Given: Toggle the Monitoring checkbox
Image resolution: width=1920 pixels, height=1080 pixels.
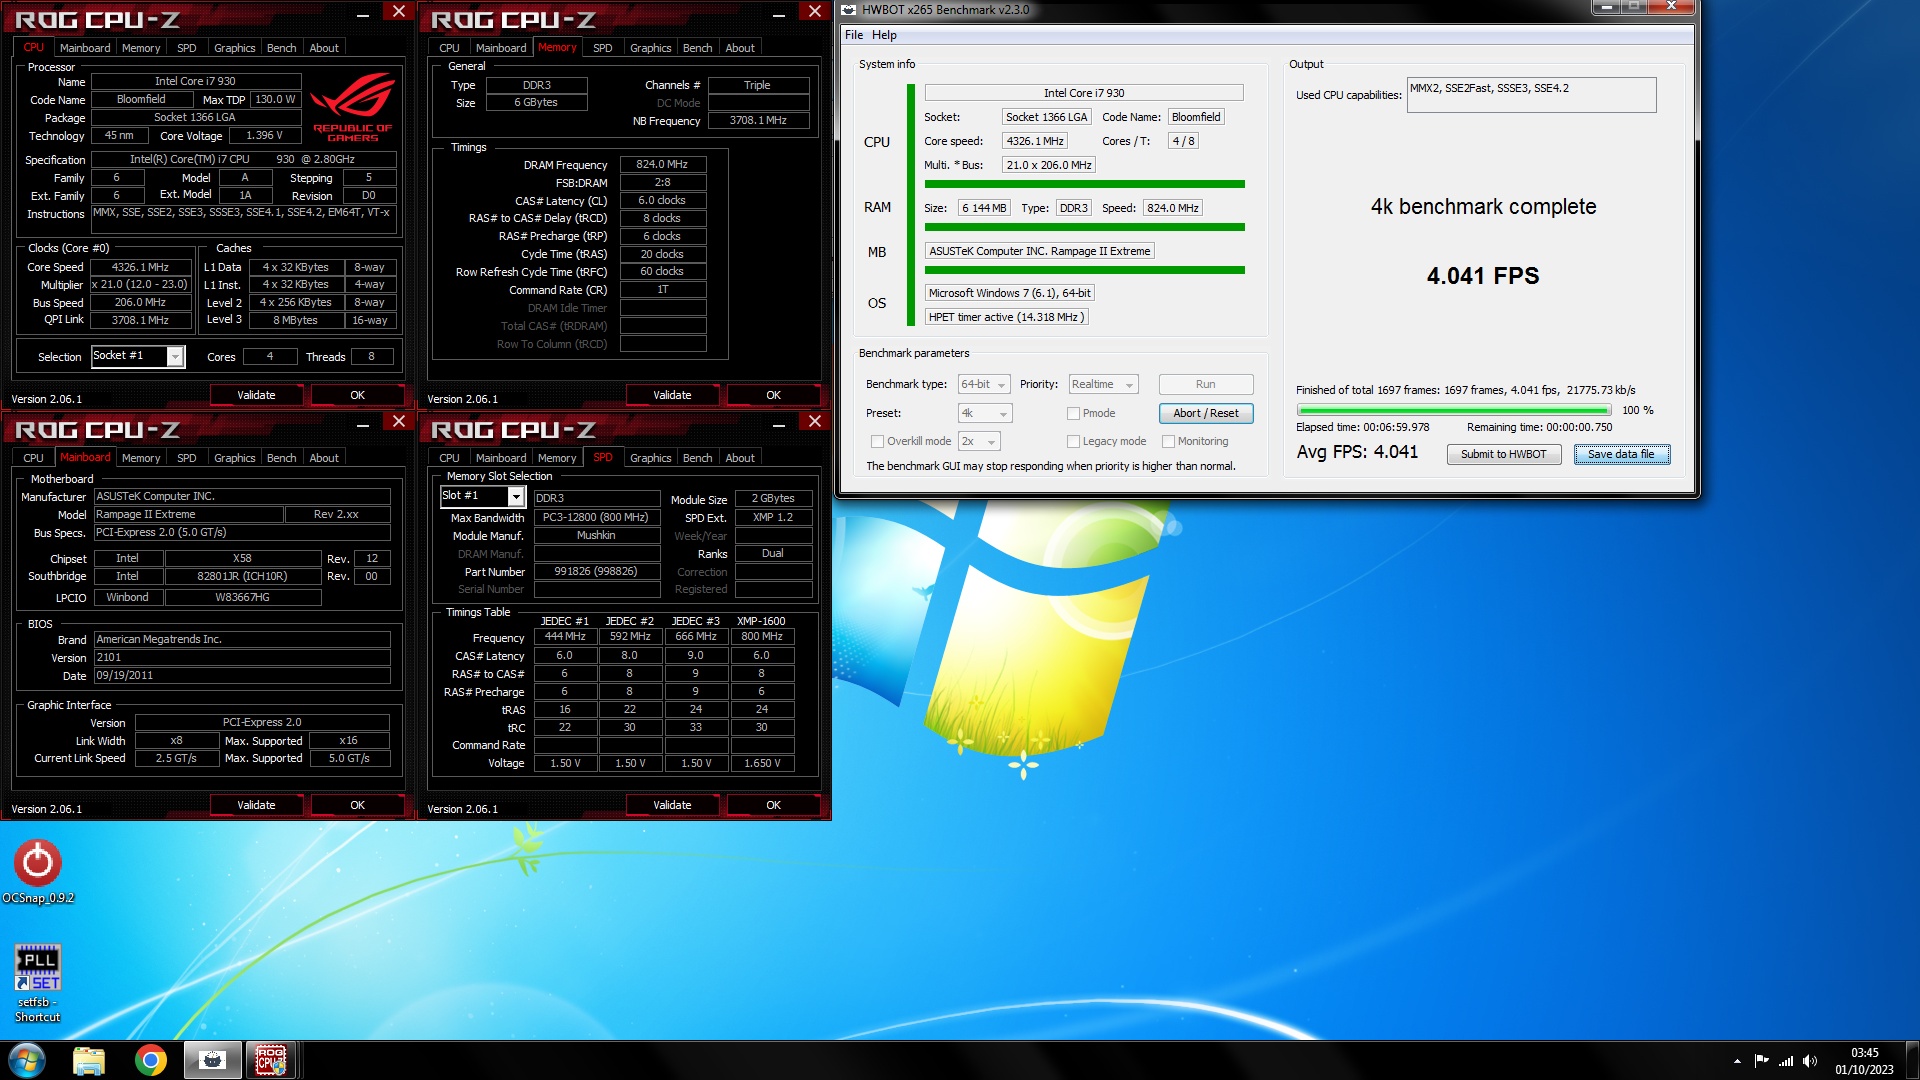Looking at the screenshot, I should [x=1168, y=441].
